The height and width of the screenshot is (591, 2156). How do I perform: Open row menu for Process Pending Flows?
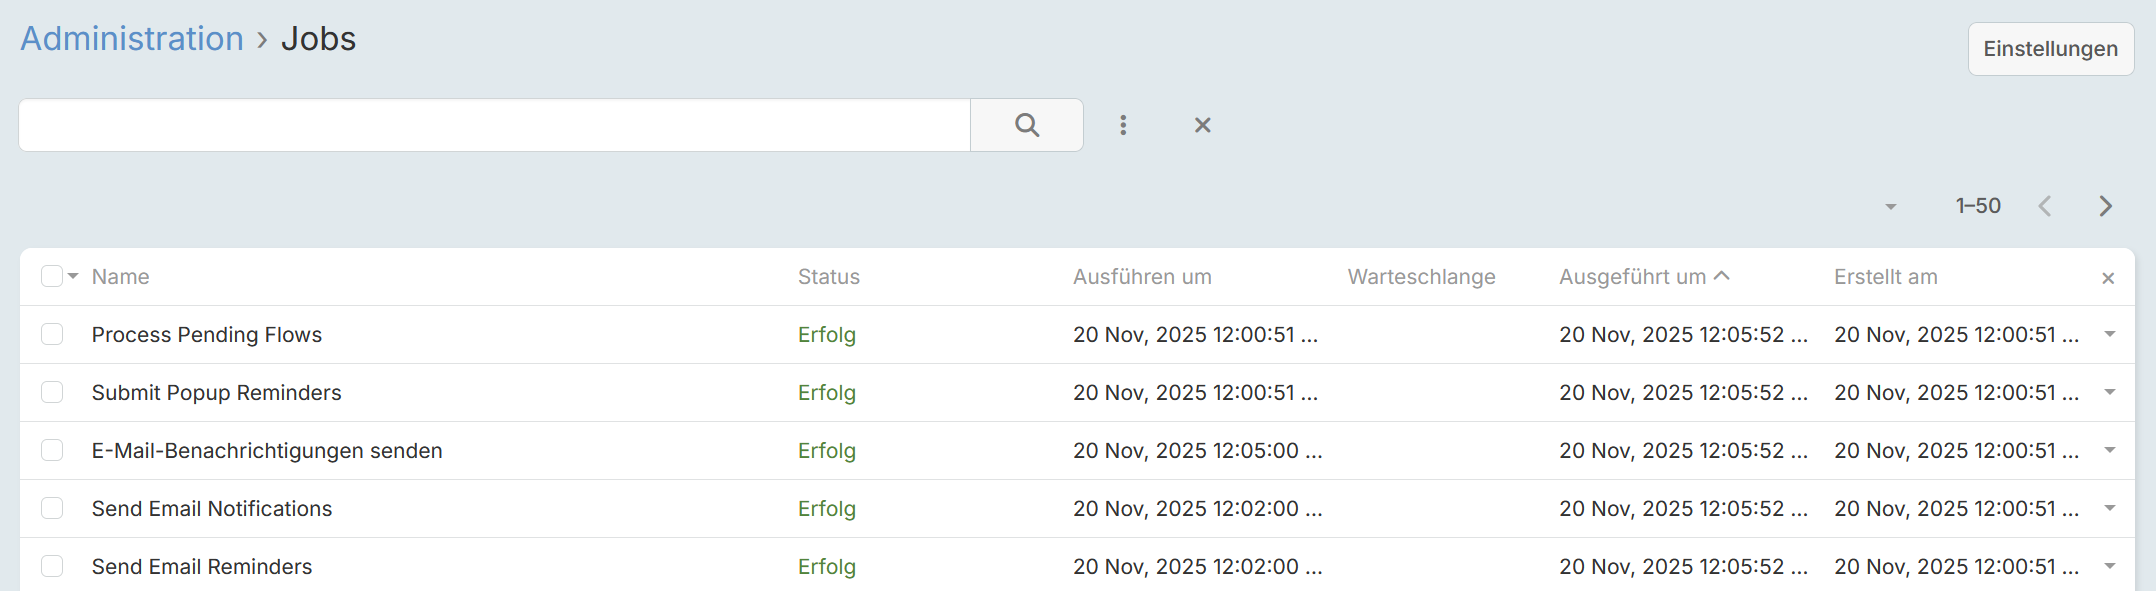[x=2110, y=334]
